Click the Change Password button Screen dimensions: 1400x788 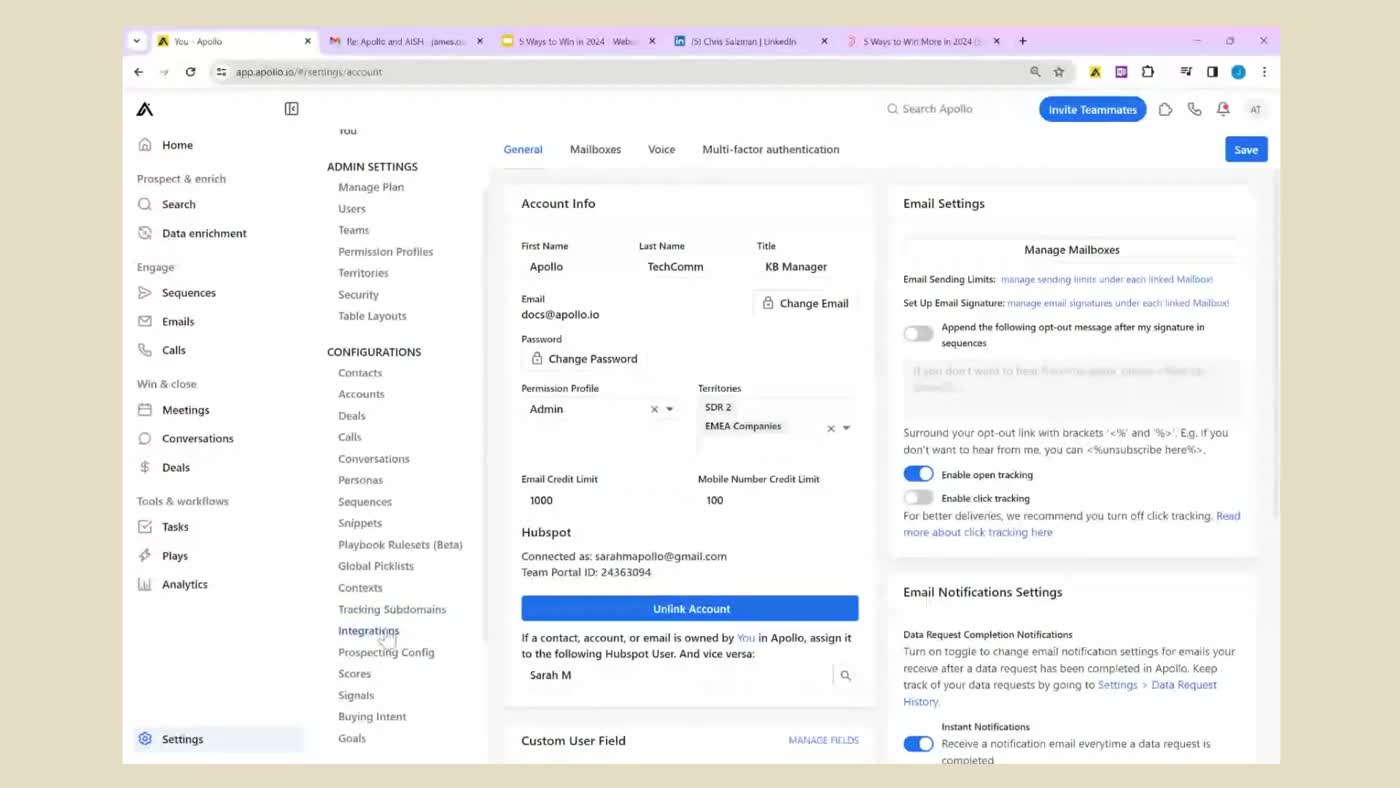click(x=584, y=359)
